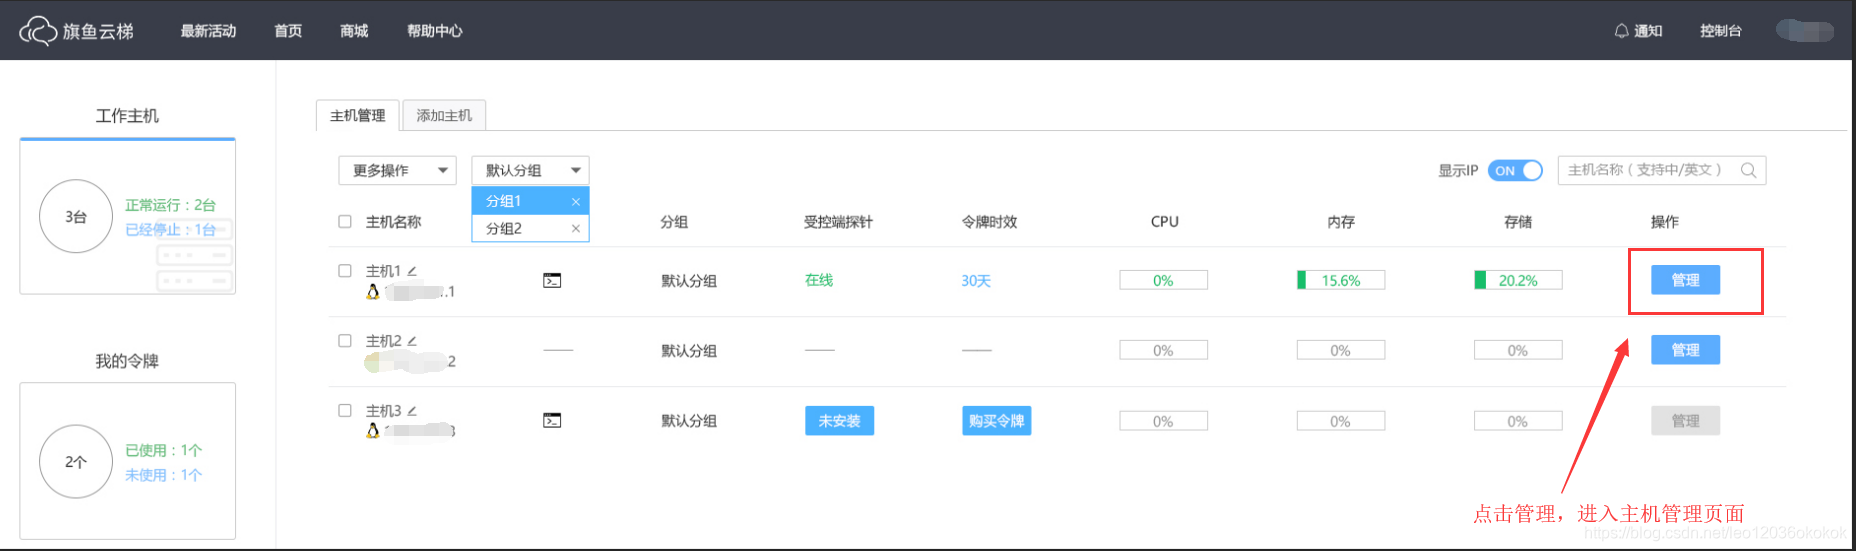The width and height of the screenshot is (1856, 551).
Task: Click 已使用：1个 token text
Action: click(163, 450)
